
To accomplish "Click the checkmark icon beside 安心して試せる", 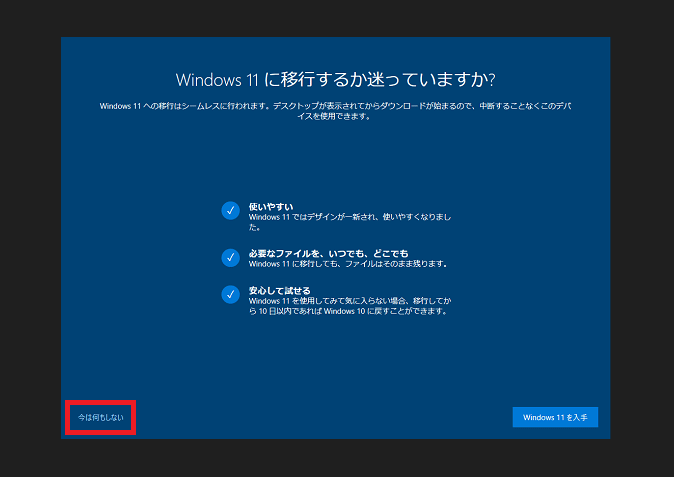I will [x=230, y=294].
